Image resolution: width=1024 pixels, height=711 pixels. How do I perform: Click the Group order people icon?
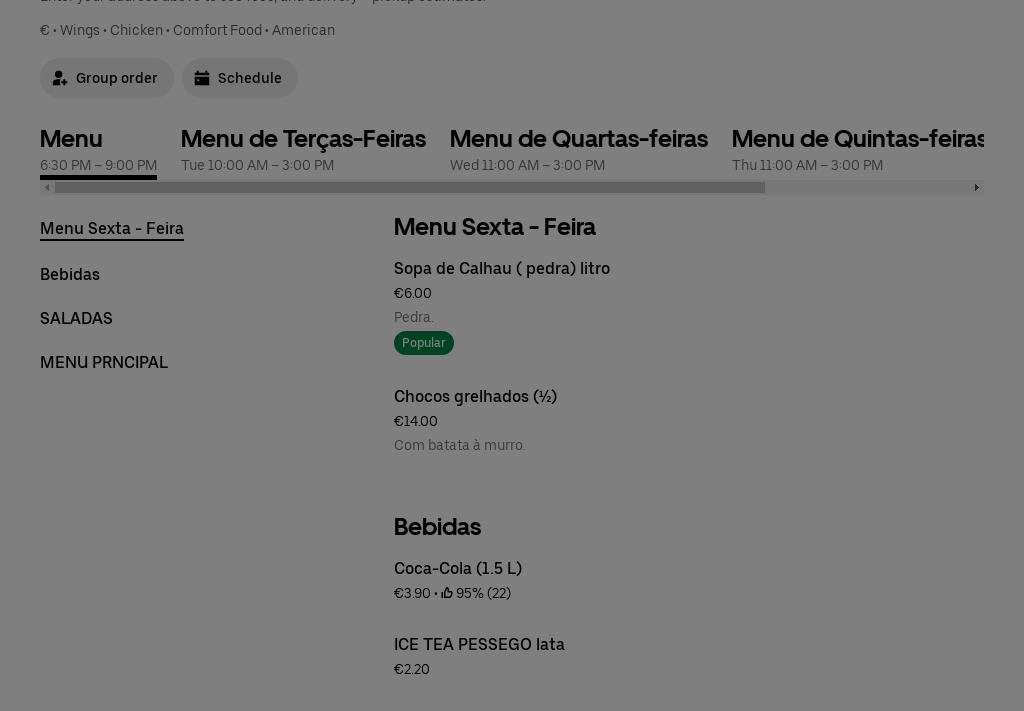60,78
